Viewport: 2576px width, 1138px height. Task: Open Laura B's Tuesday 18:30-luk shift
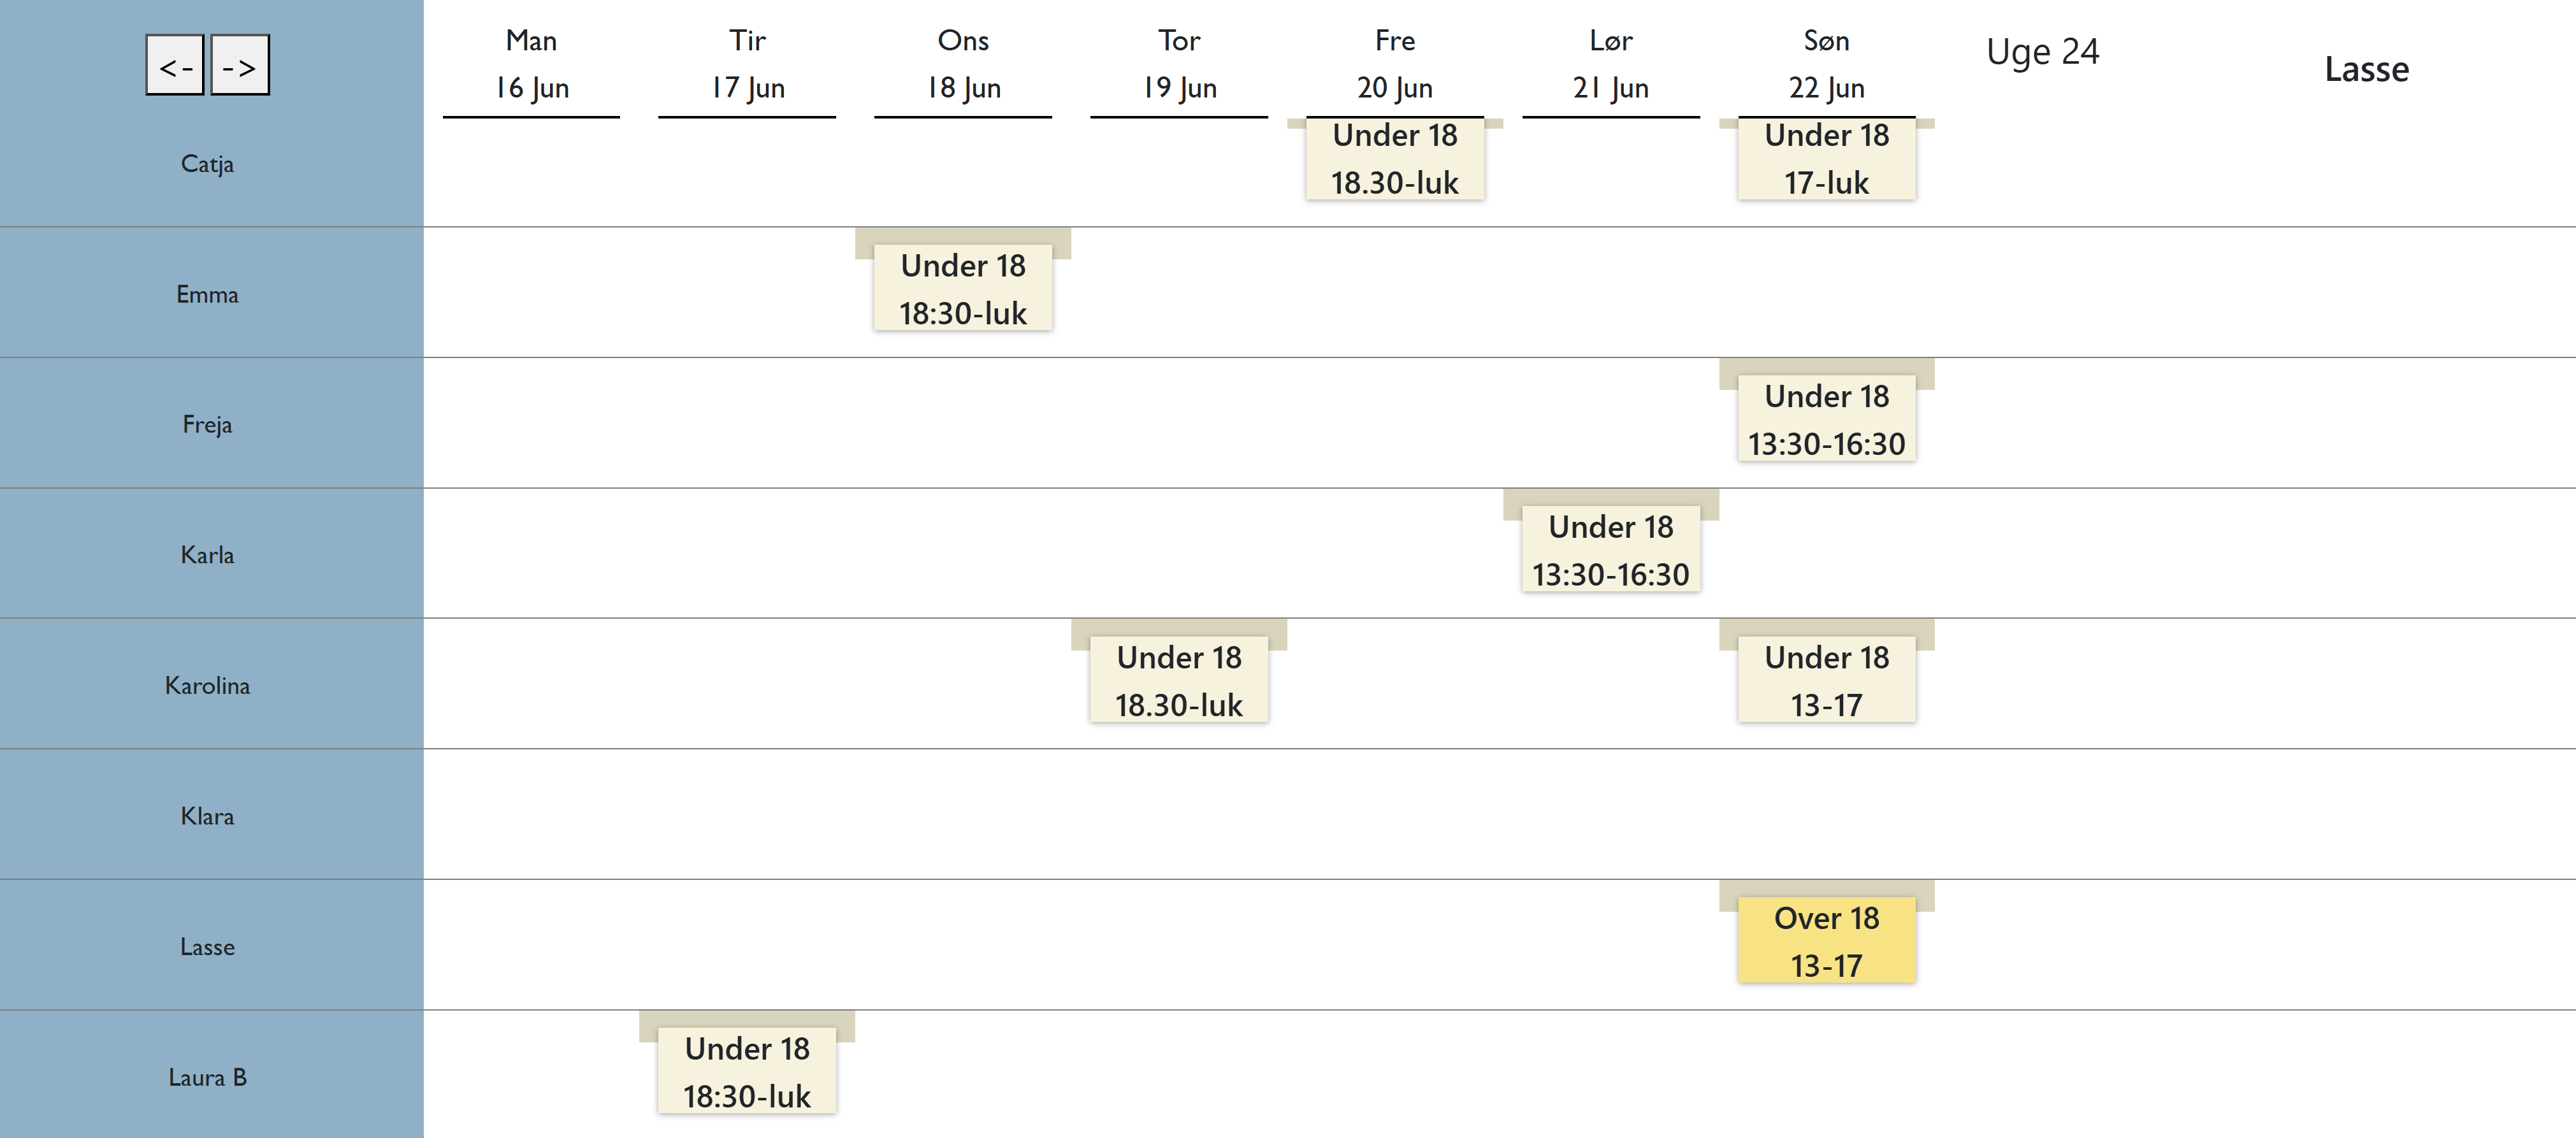point(747,1072)
